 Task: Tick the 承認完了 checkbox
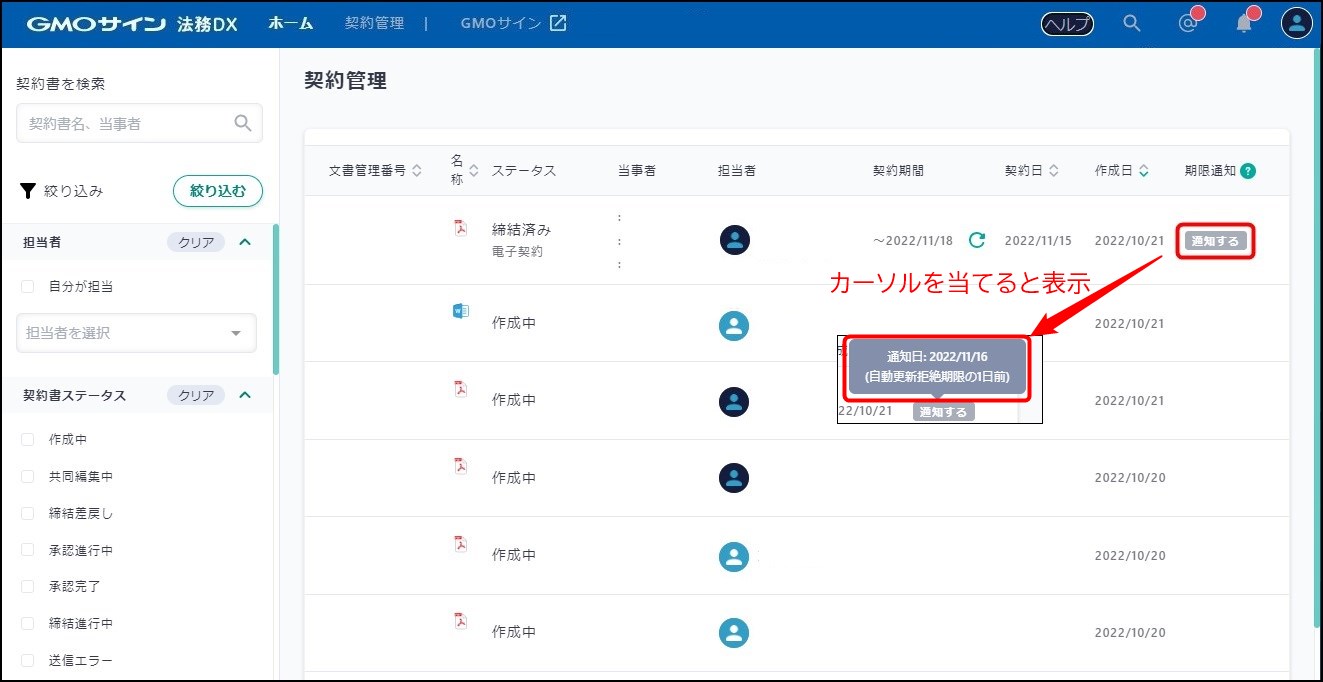(x=28, y=587)
